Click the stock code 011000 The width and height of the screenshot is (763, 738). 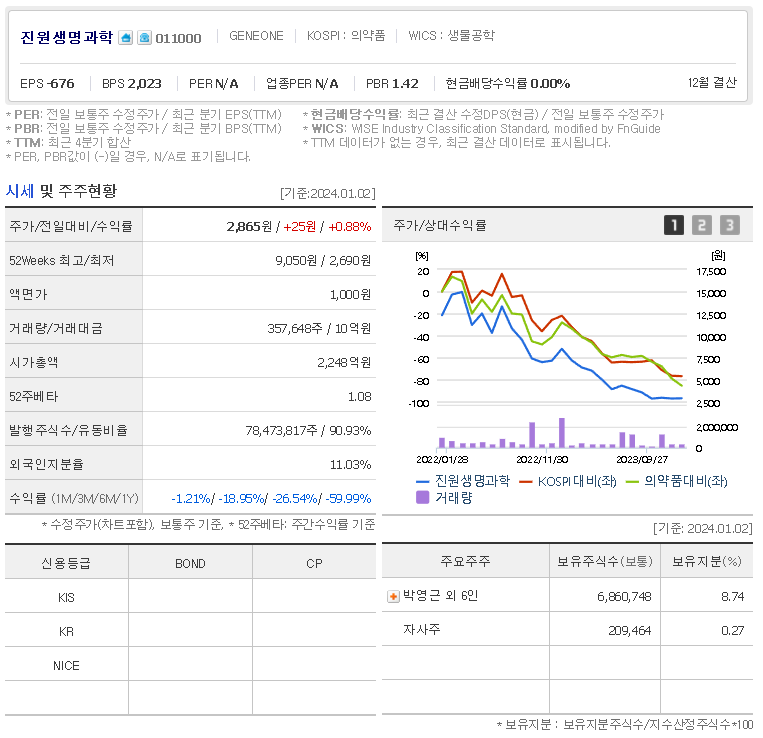pos(178,38)
